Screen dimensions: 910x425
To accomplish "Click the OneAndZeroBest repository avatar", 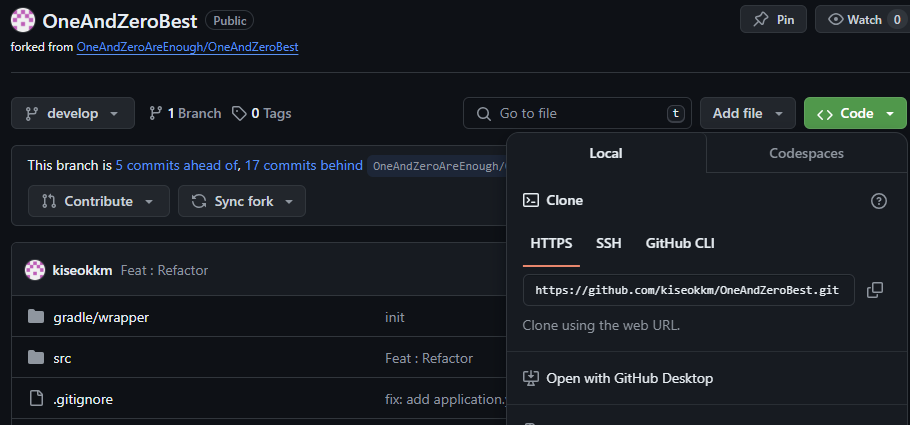I will click(23, 20).
